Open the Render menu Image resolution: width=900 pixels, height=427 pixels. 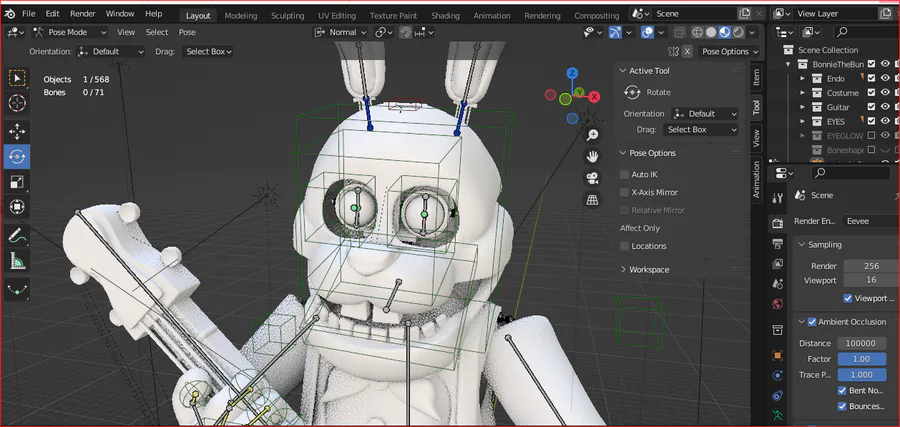click(83, 14)
